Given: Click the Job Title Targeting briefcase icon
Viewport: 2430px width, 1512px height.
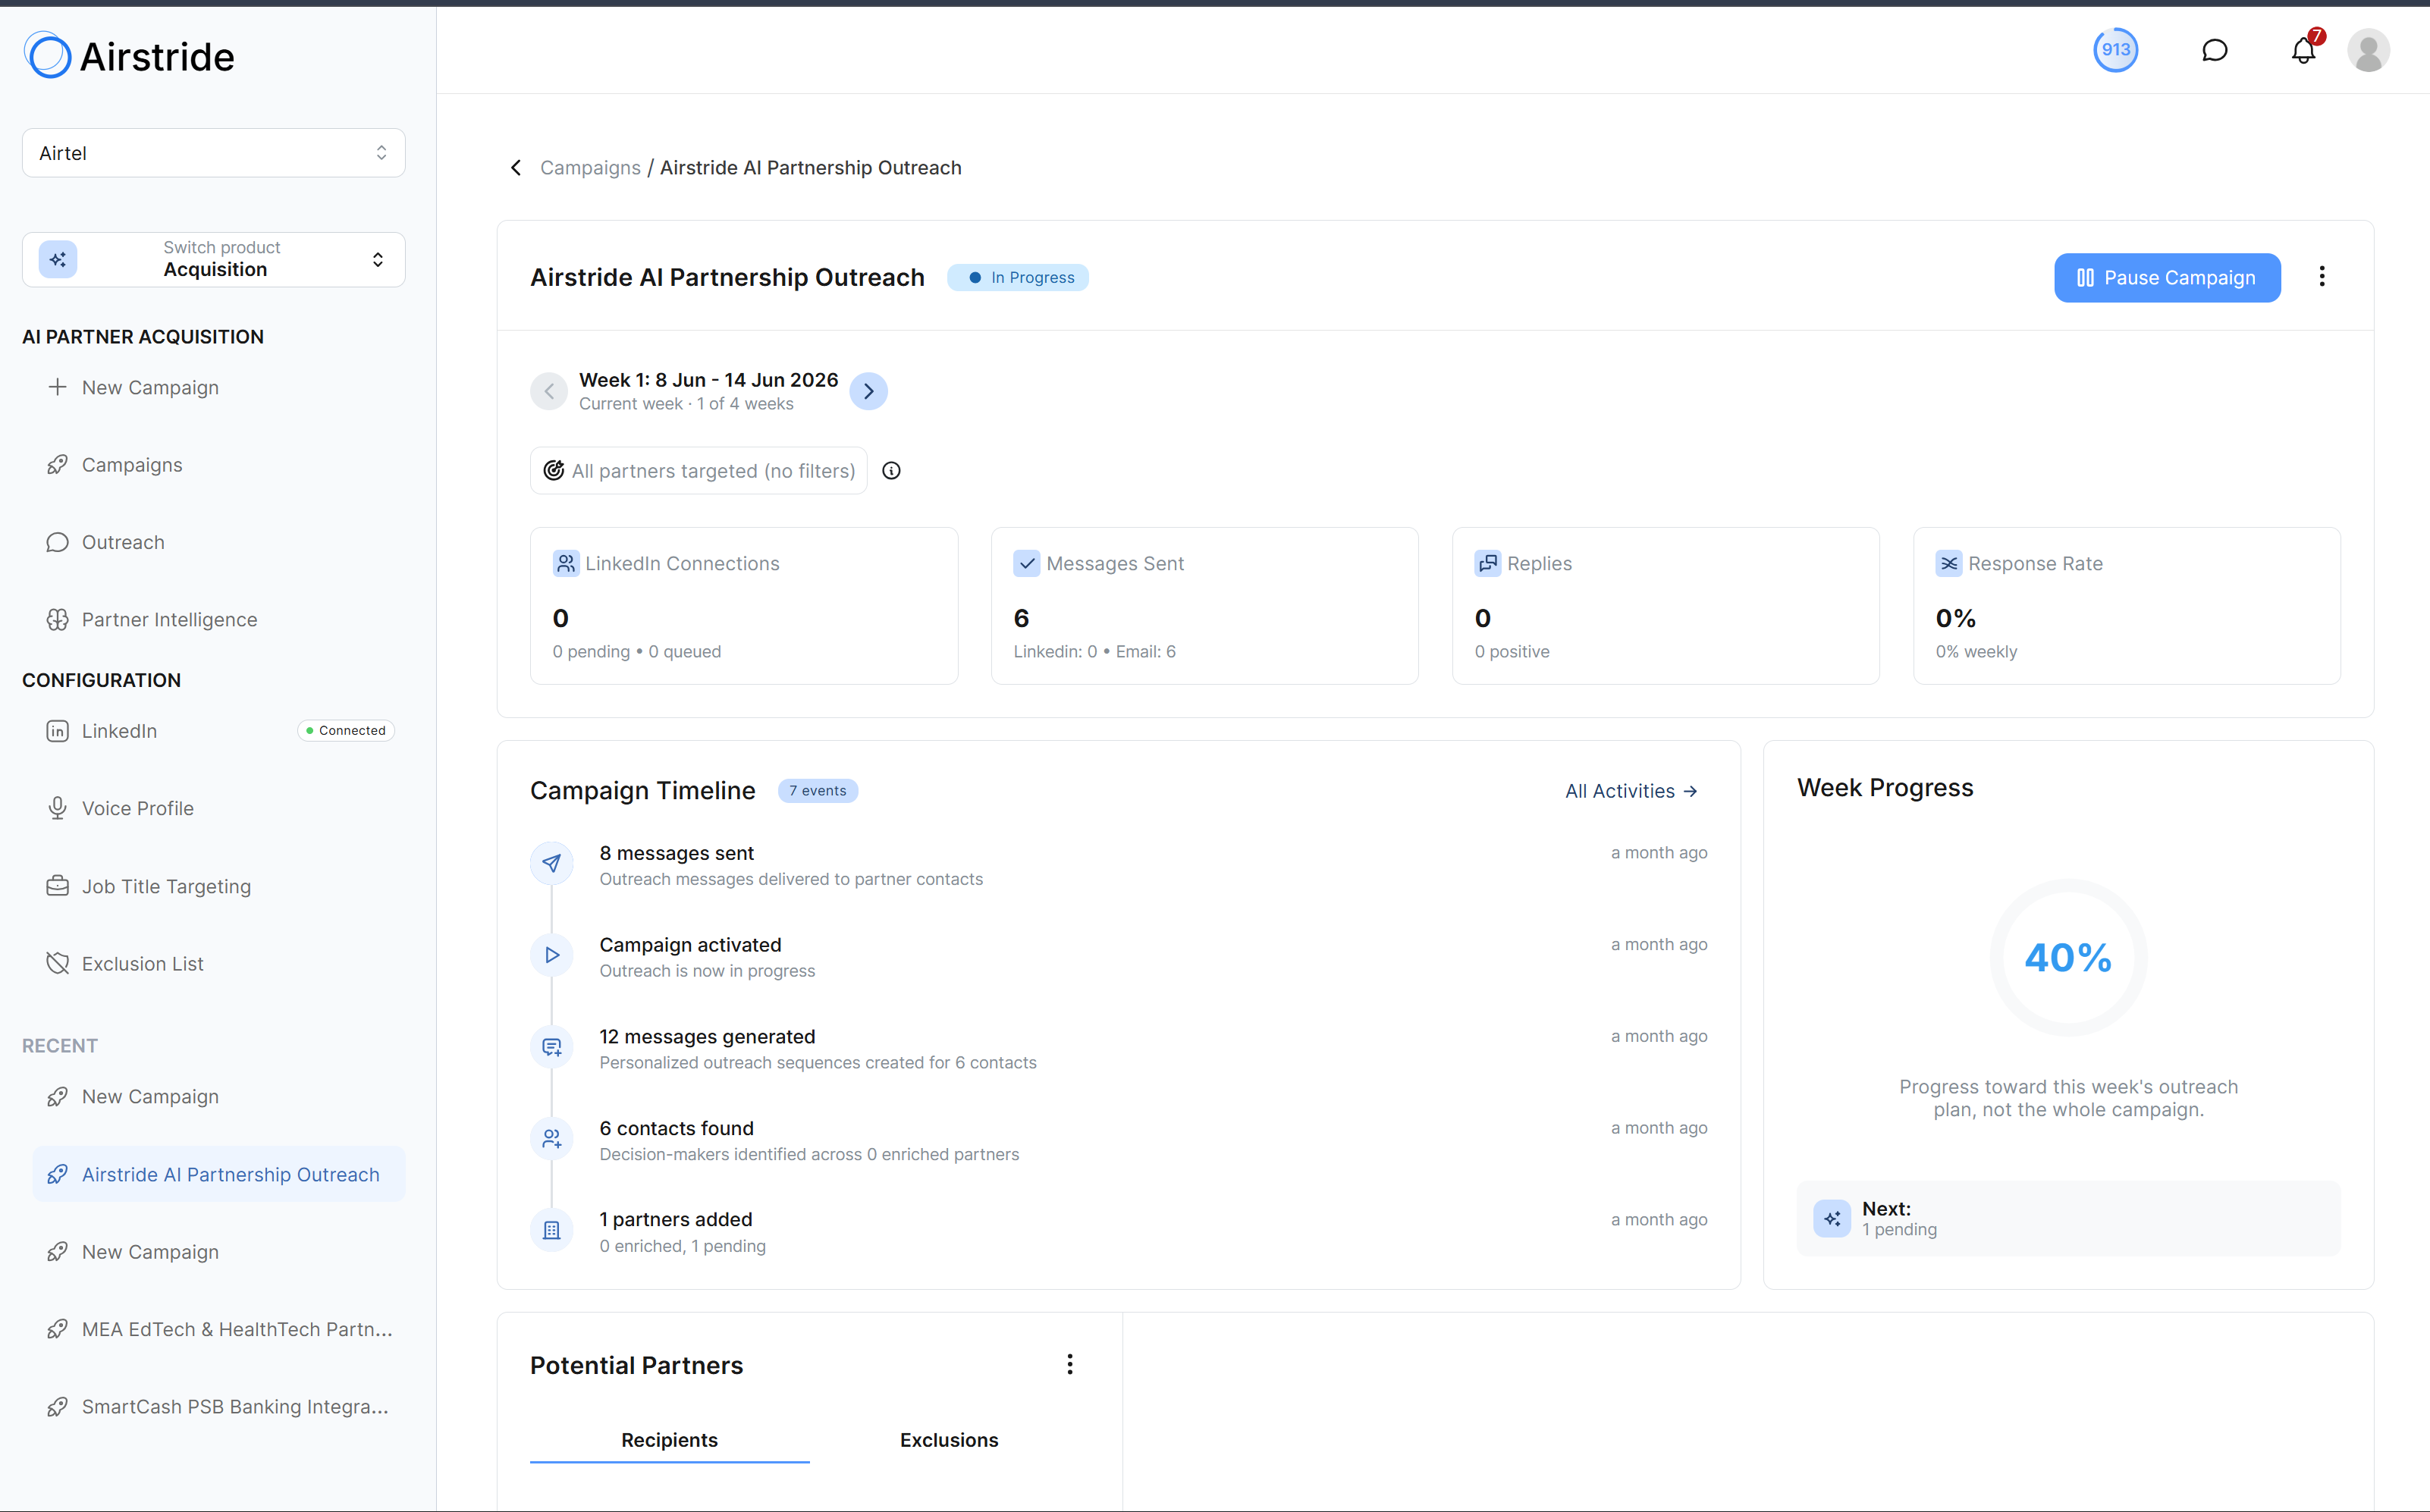Looking at the screenshot, I should (58, 886).
